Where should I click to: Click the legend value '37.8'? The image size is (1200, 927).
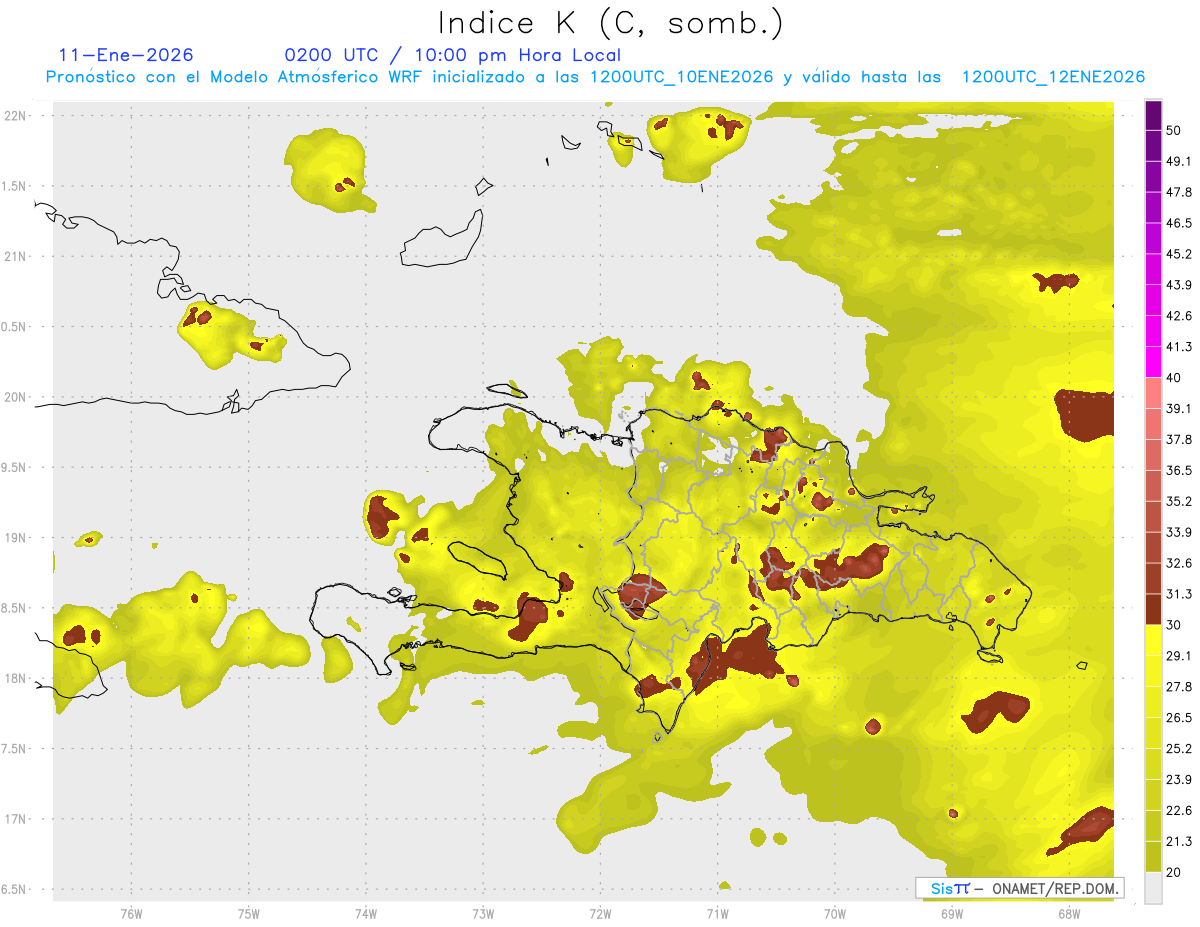coord(1179,440)
